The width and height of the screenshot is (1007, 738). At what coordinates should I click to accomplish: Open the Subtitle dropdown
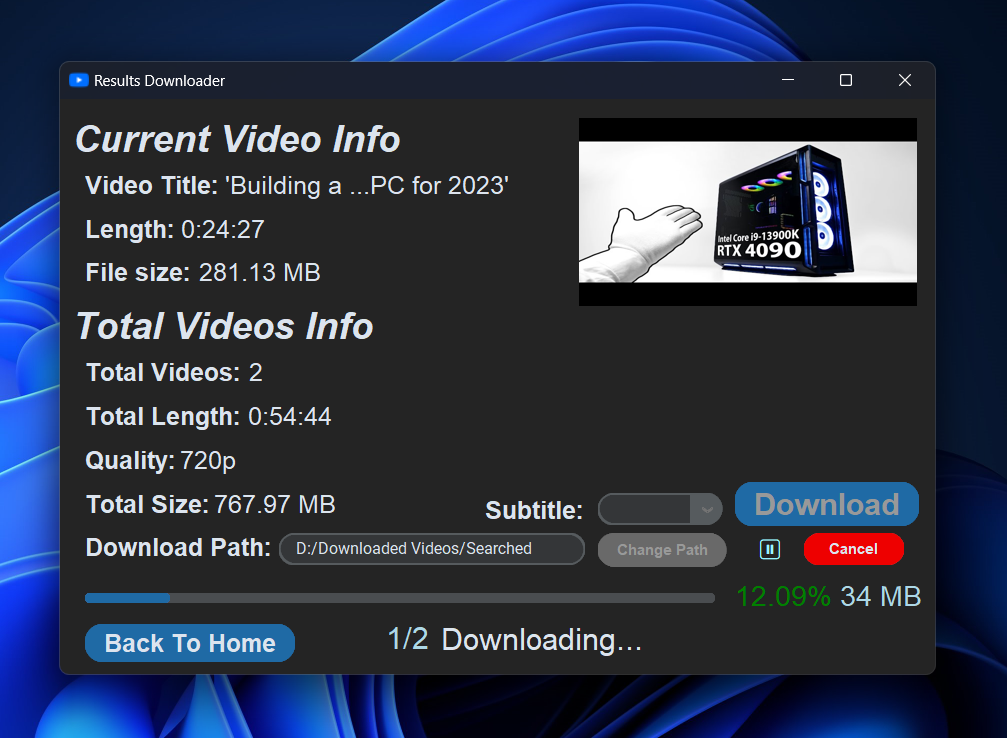(x=660, y=509)
